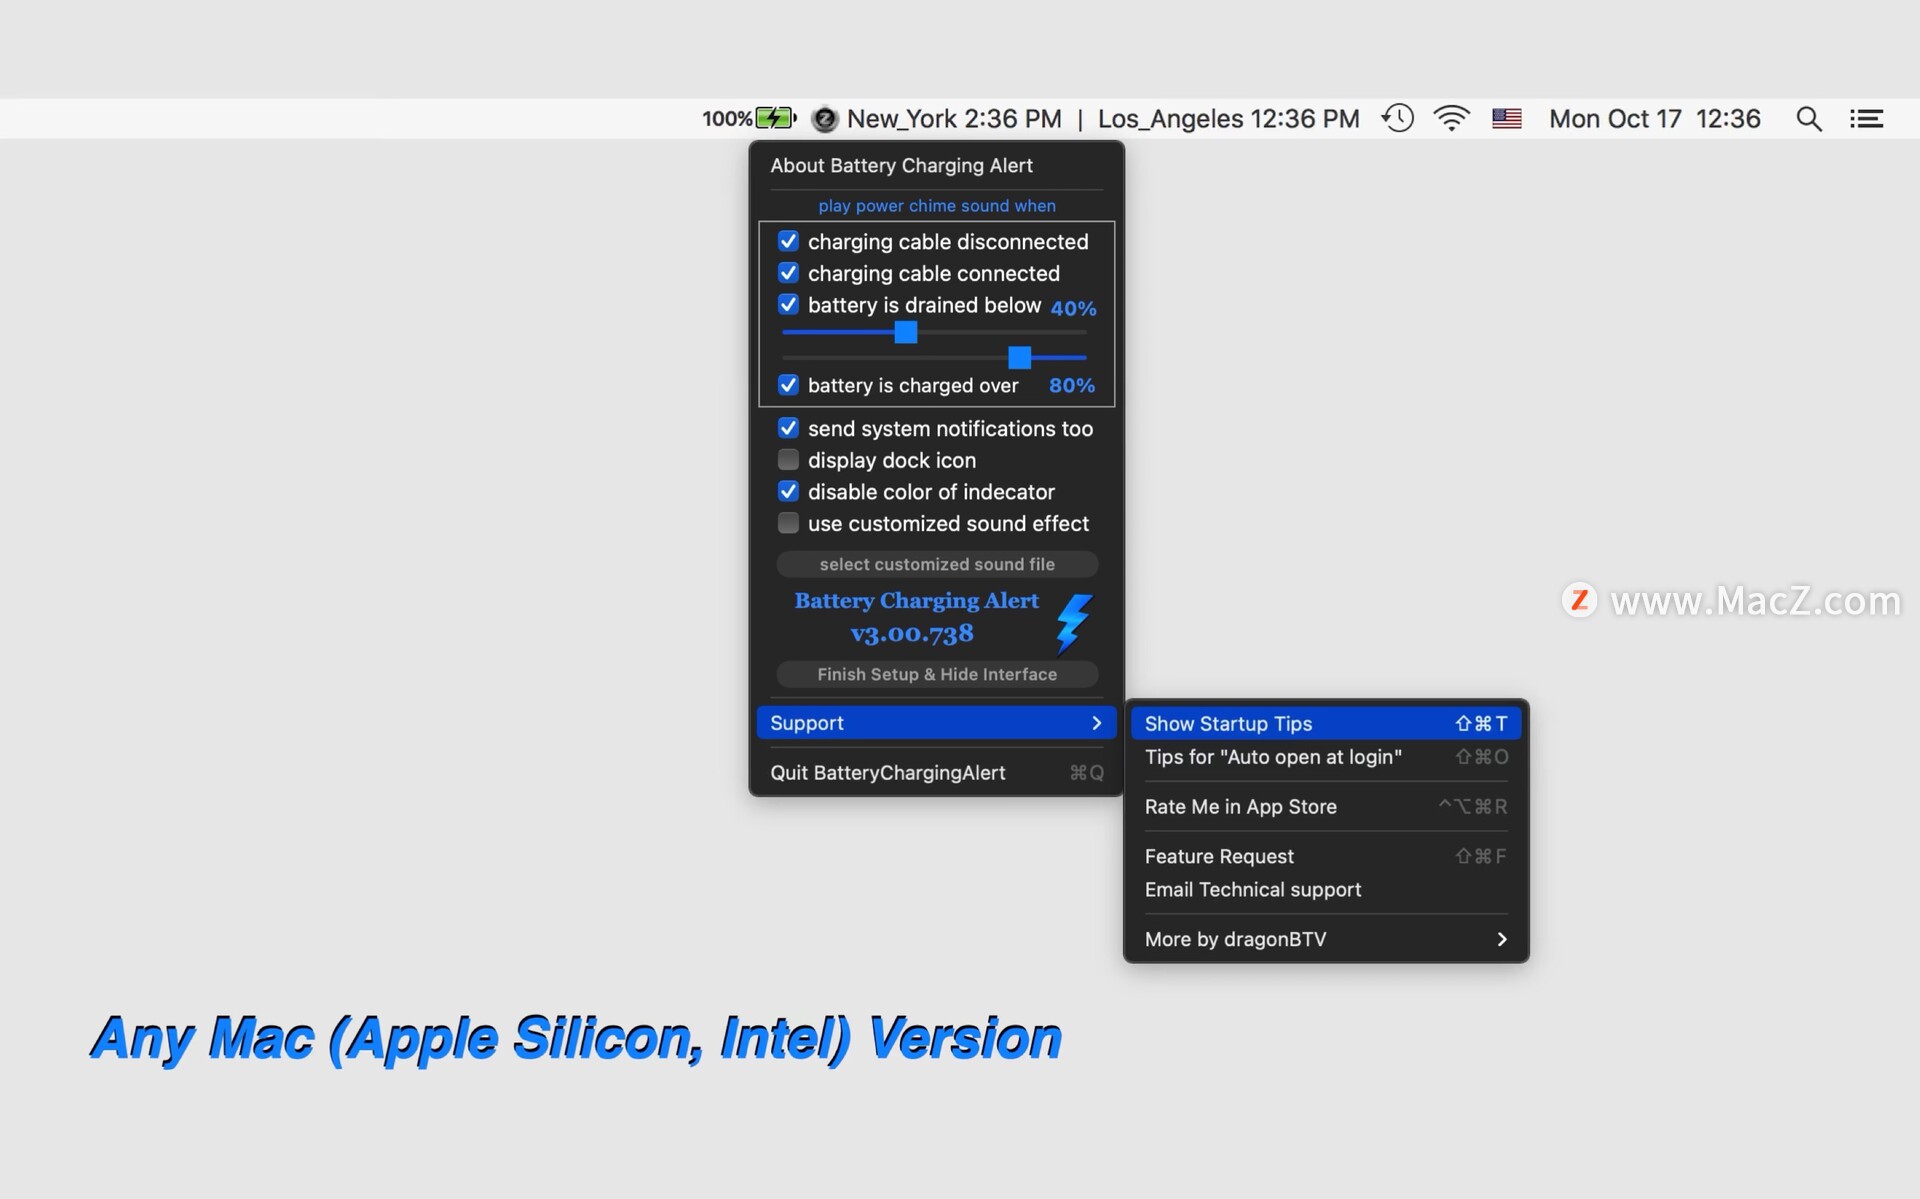This screenshot has width=1920, height=1199.
Task: Open Time Machine menu bar icon
Action: pyautogui.click(x=1398, y=118)
